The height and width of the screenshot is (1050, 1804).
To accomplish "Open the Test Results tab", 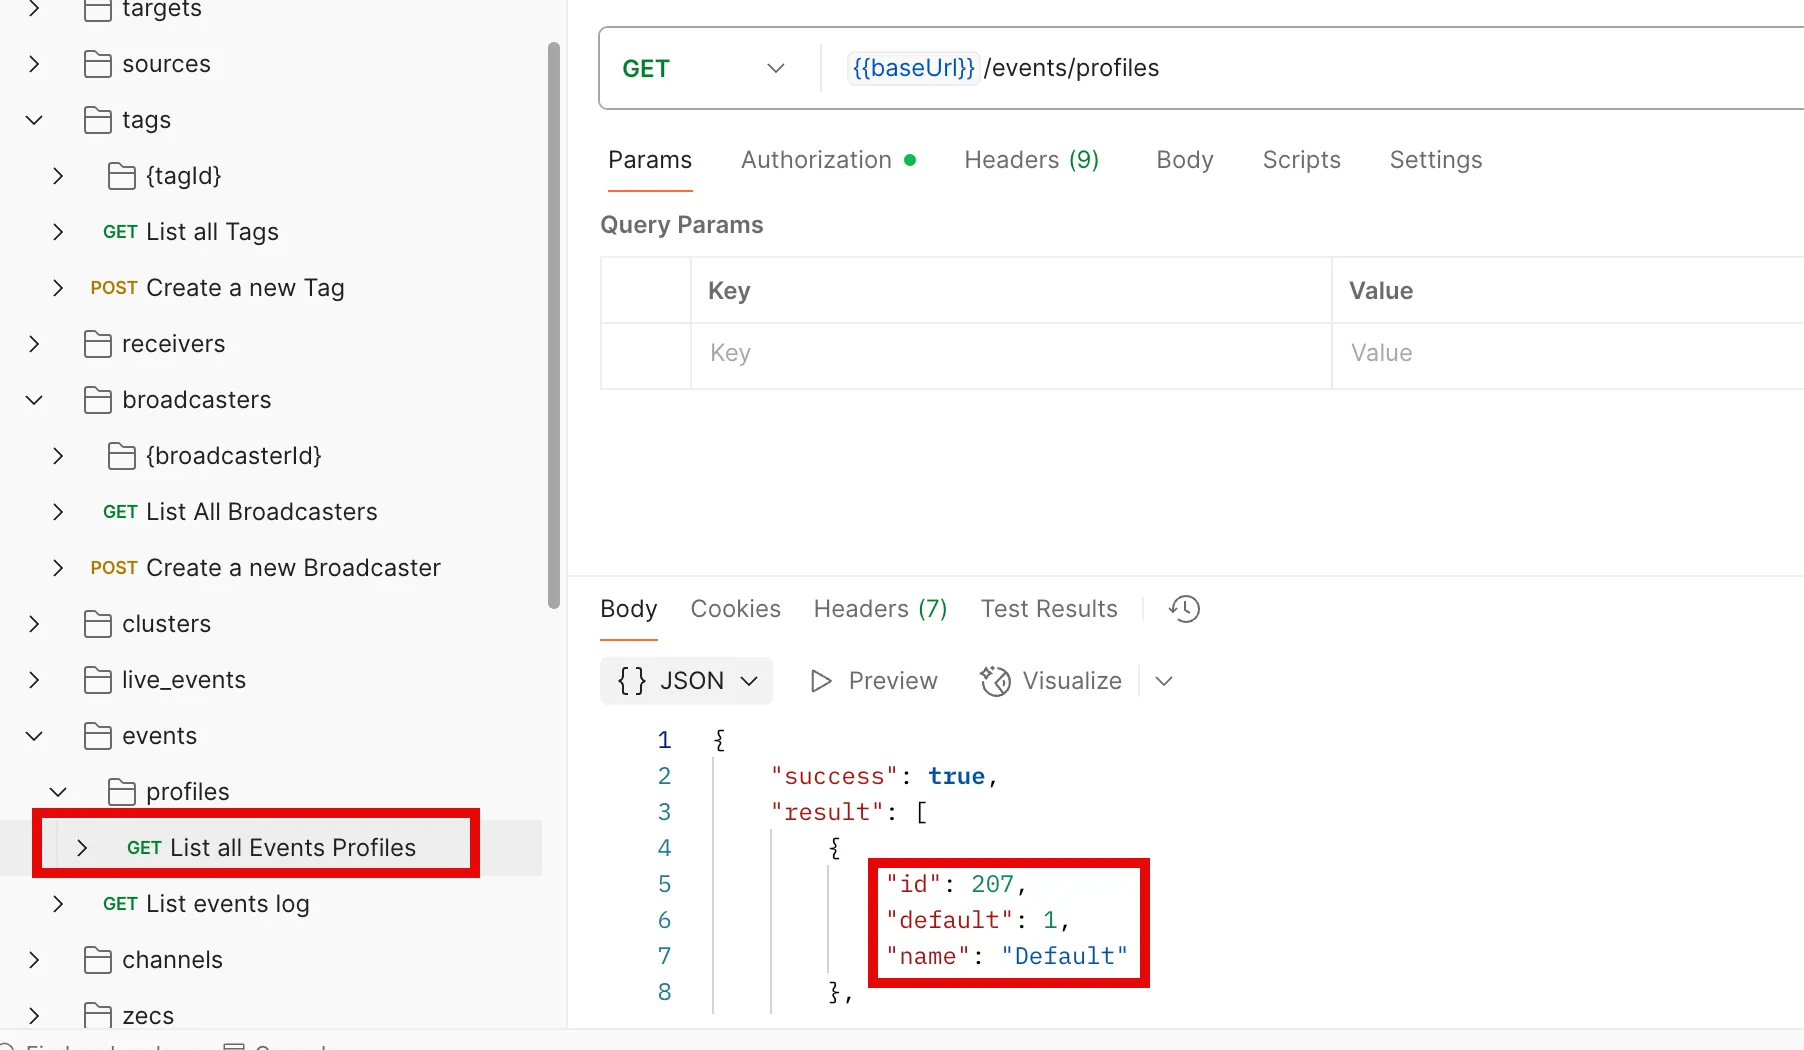I will pyautogui.click(x=1049, y=609).
